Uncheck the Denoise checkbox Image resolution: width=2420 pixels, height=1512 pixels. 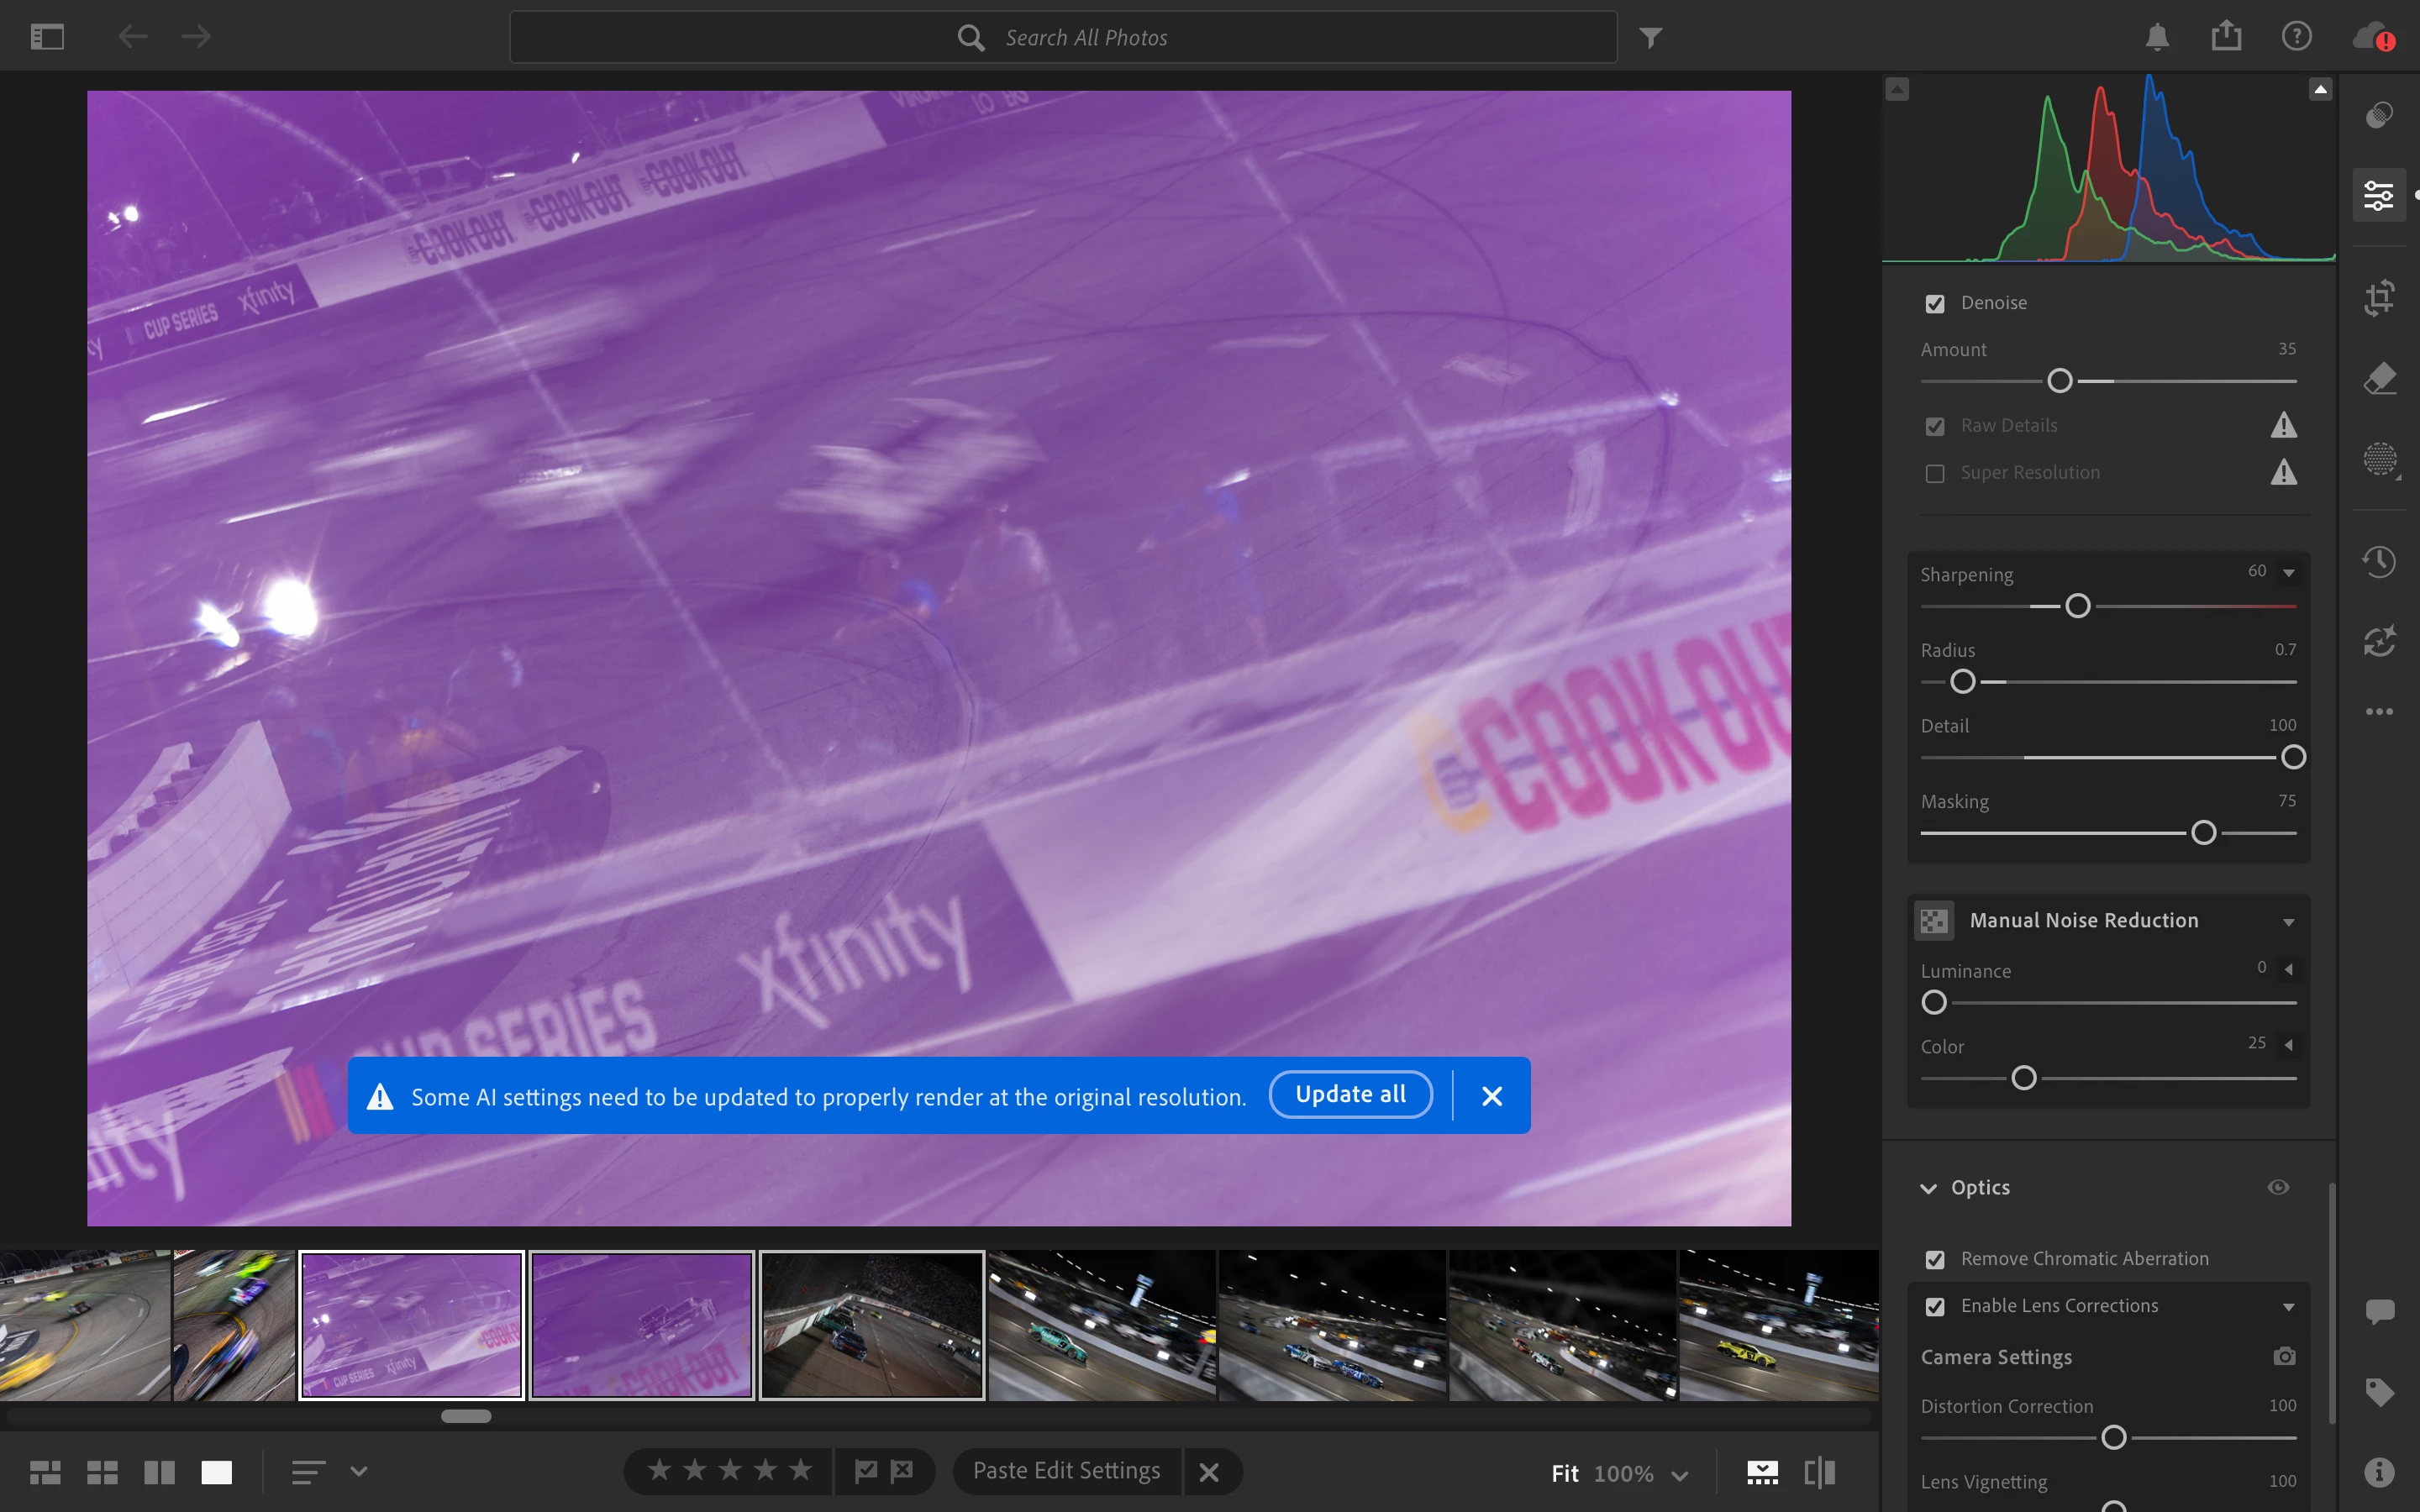(x=1935, y=304)
